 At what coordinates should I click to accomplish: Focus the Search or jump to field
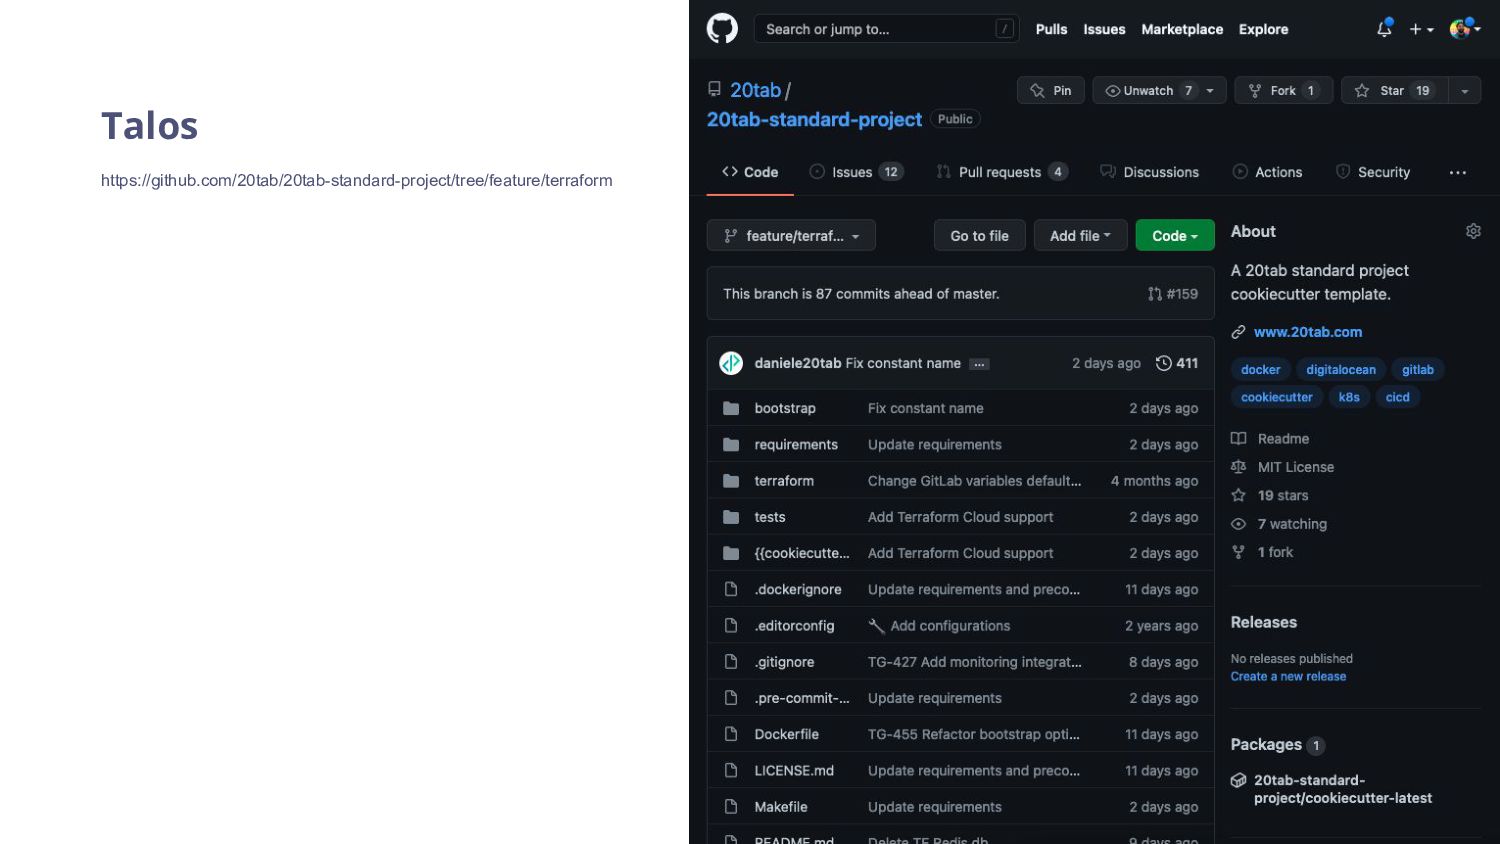[x=887, y=29]
